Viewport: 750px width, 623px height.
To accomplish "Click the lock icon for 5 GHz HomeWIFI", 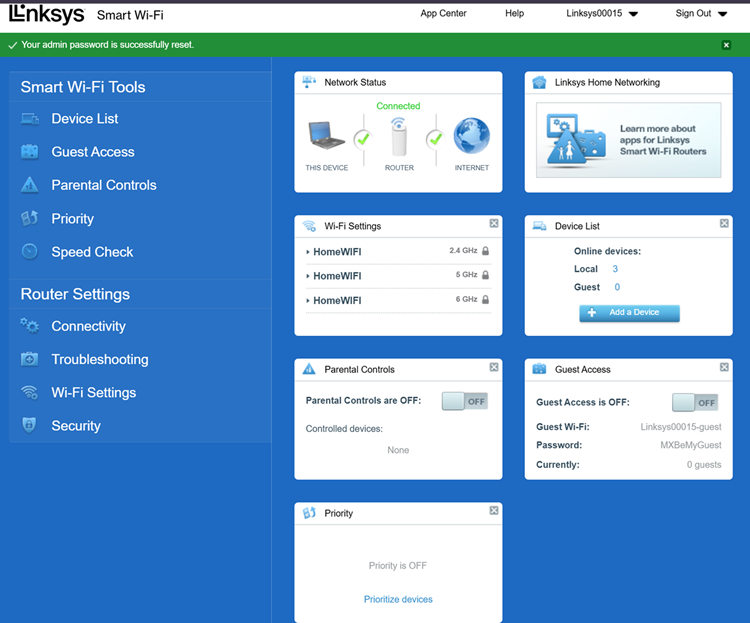I will pos(485,275).
